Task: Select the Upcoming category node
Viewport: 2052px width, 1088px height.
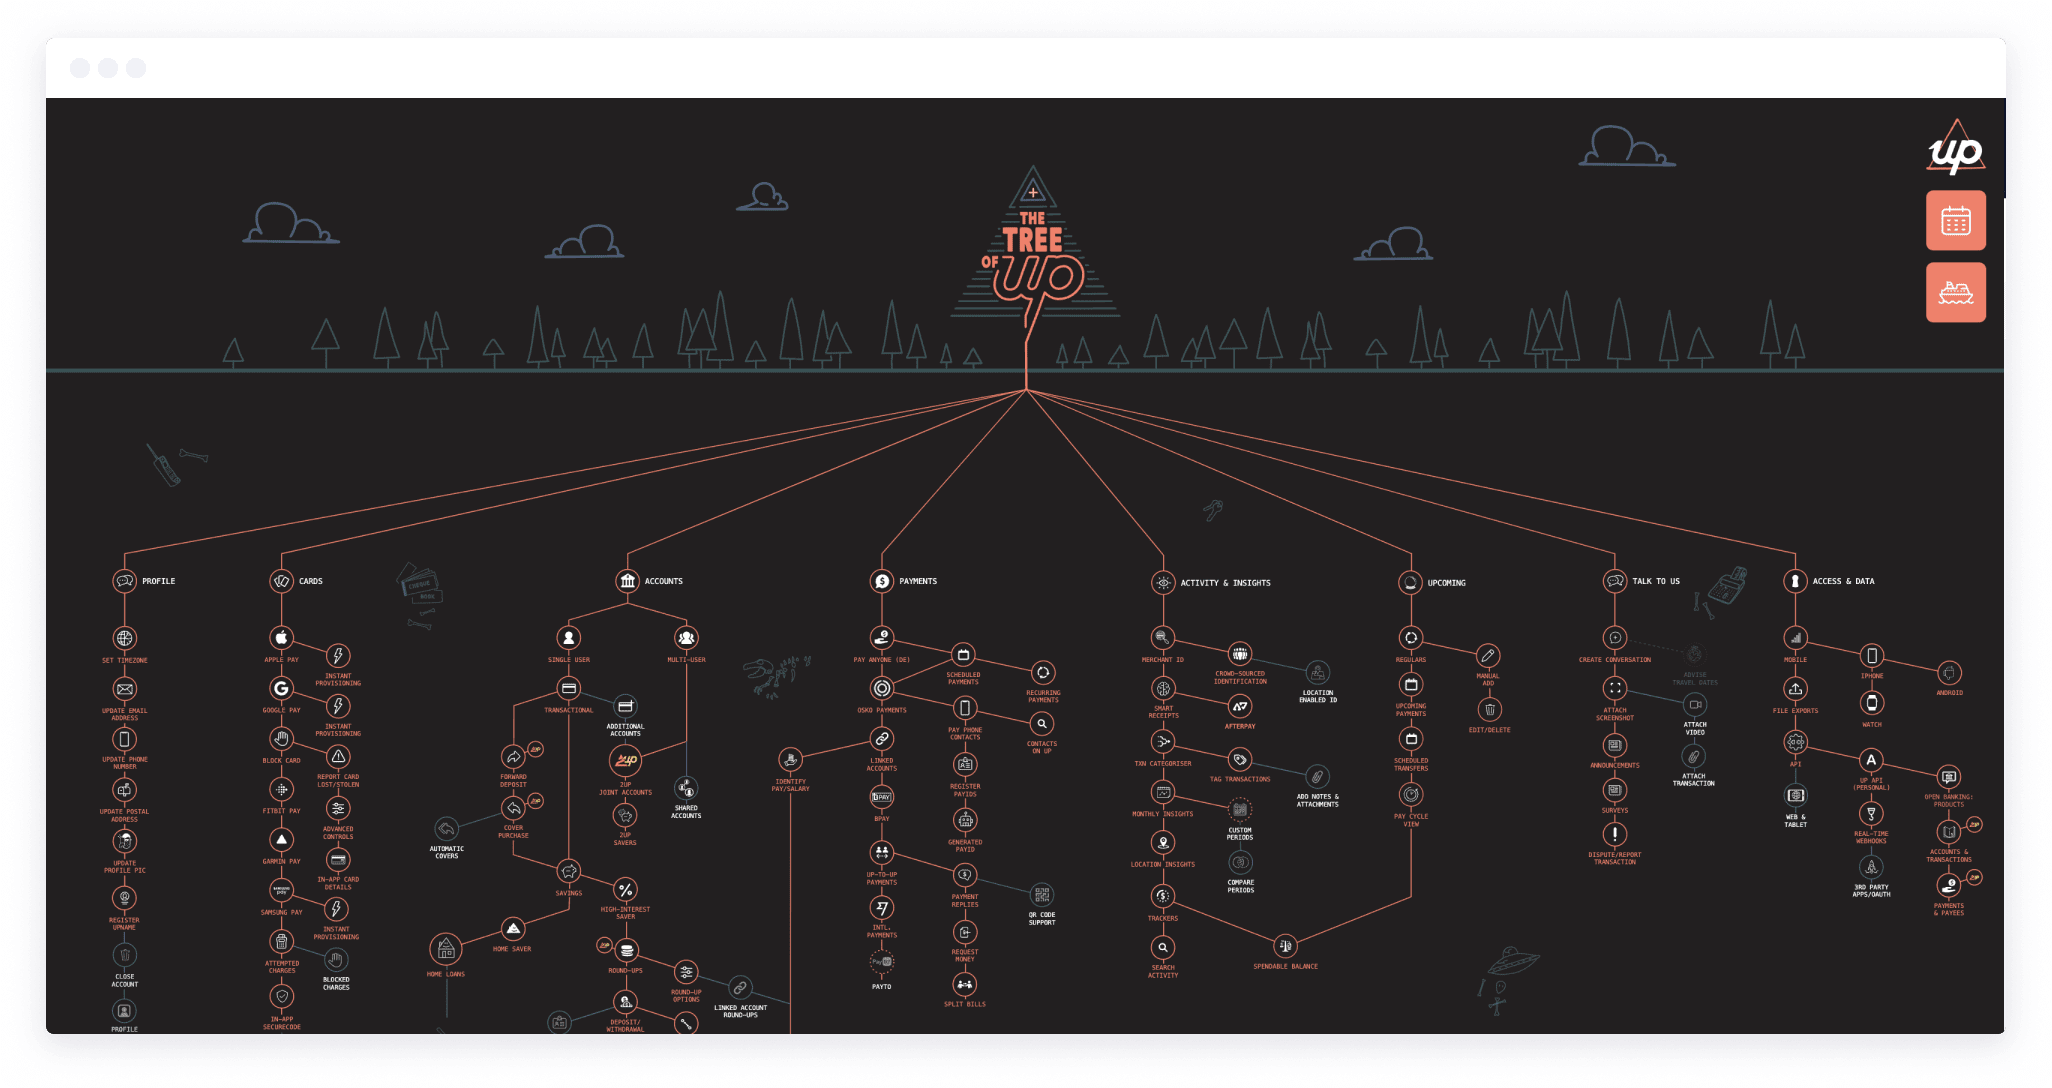Action: click(x=1410, y=582)
